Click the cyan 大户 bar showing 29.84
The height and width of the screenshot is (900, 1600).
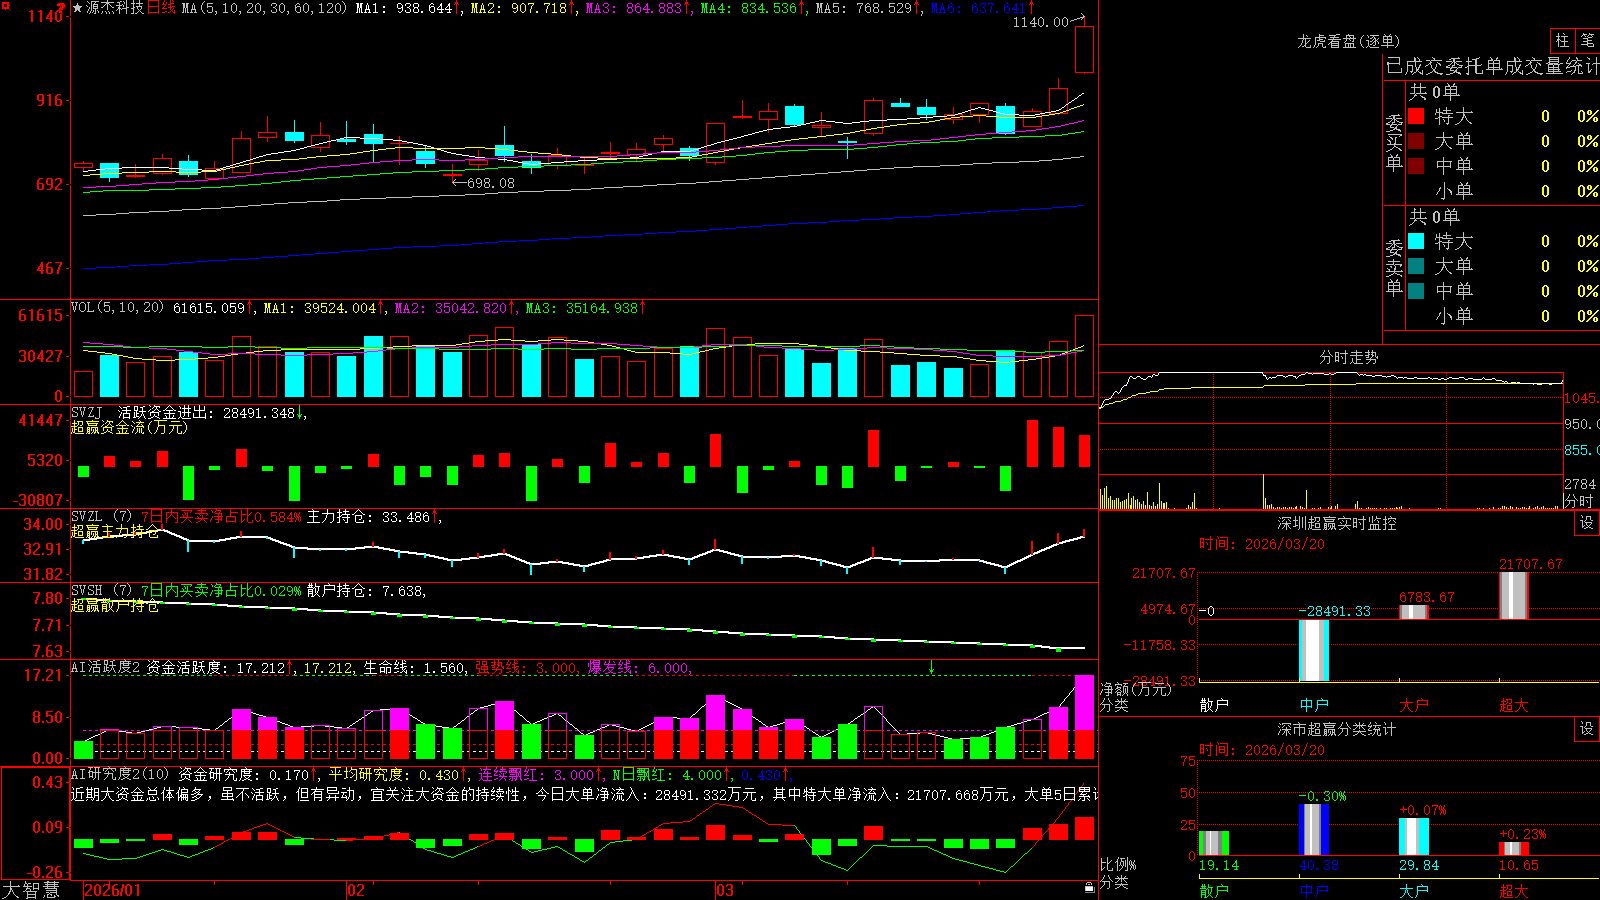[x=1414, y=836]
